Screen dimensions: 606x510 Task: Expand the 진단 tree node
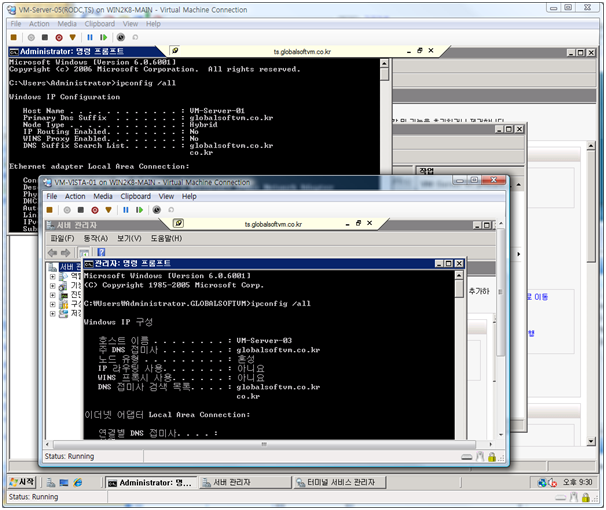coord(53,295)
